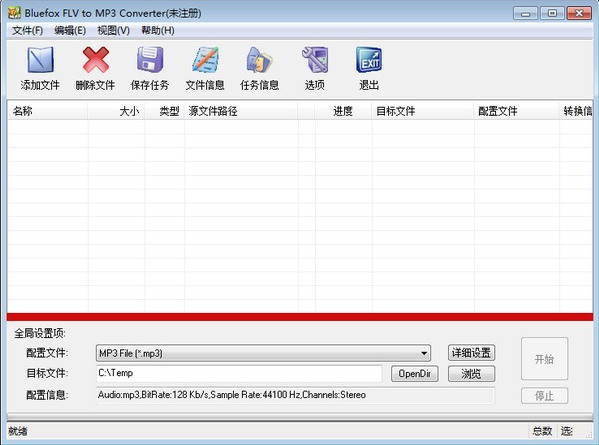Image resolution: width=599 pixels, height=445 pixels.
Task: Open the 视图(V) menu
Action: (113, 31)
